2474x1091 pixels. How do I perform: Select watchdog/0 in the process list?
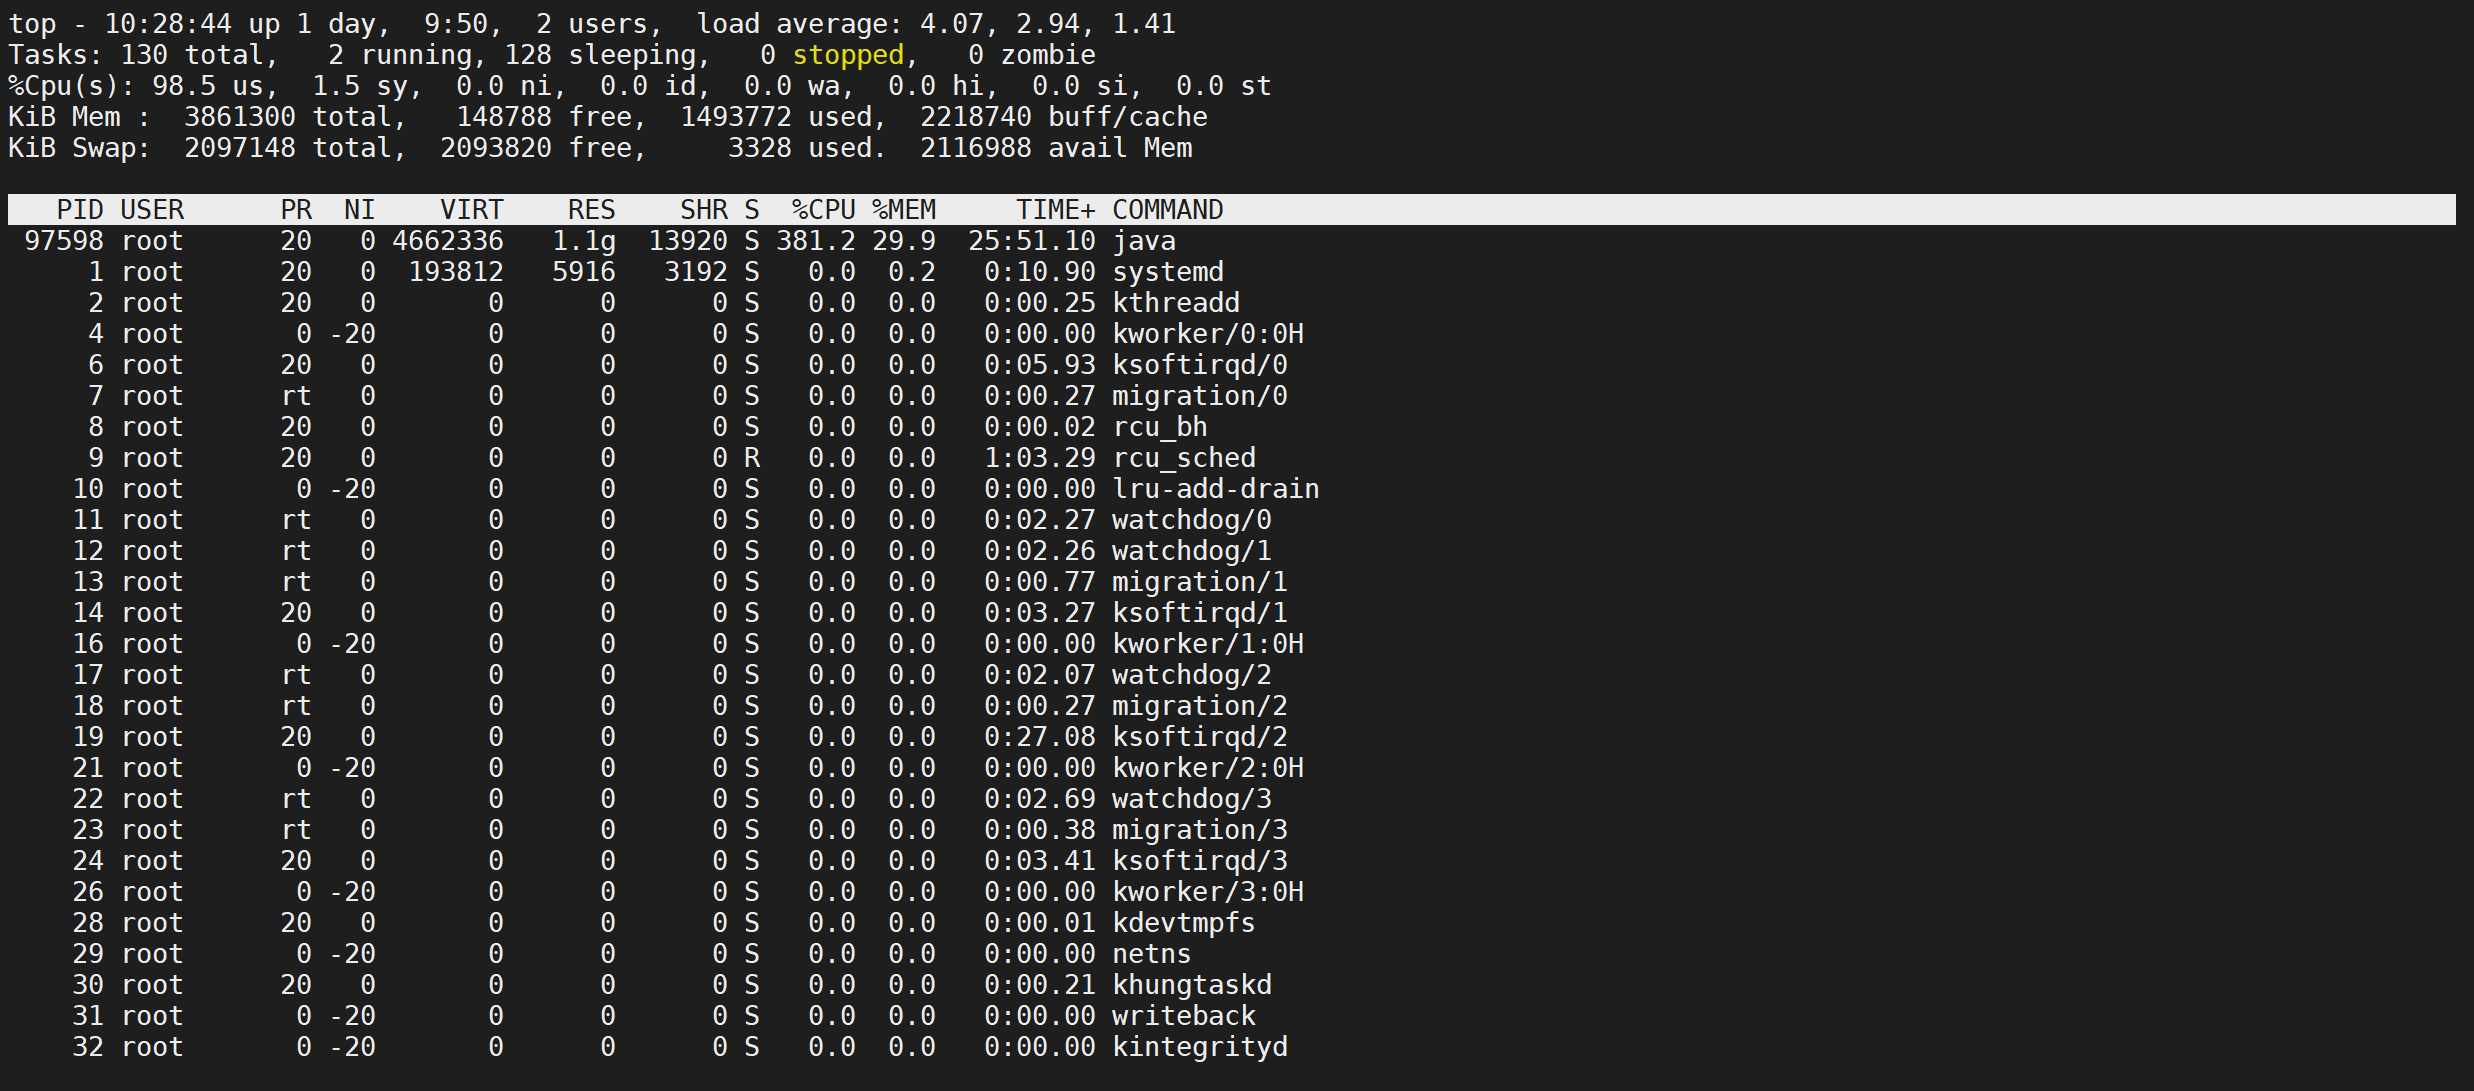1192,520
